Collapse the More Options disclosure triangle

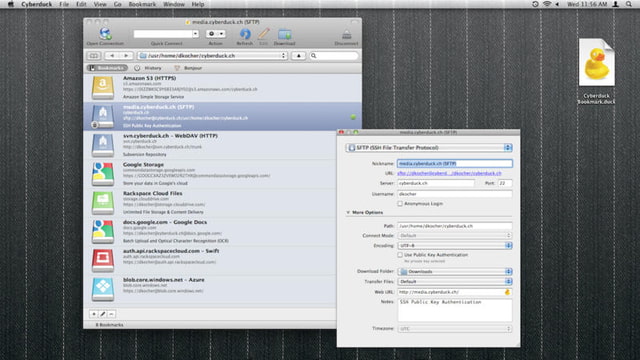coord(348,213)
